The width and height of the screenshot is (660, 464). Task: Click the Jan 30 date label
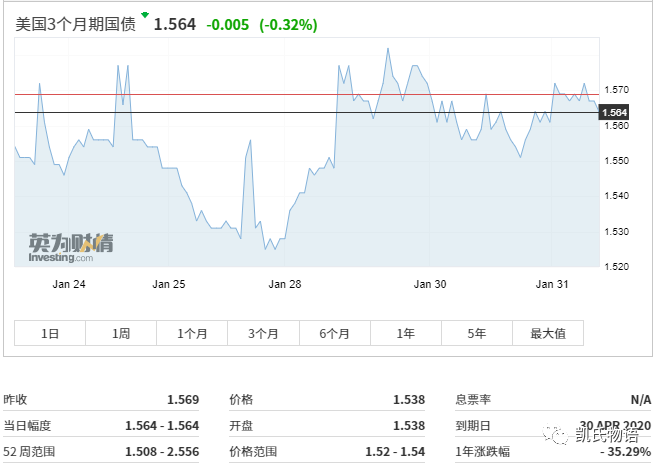coord(430,284)
